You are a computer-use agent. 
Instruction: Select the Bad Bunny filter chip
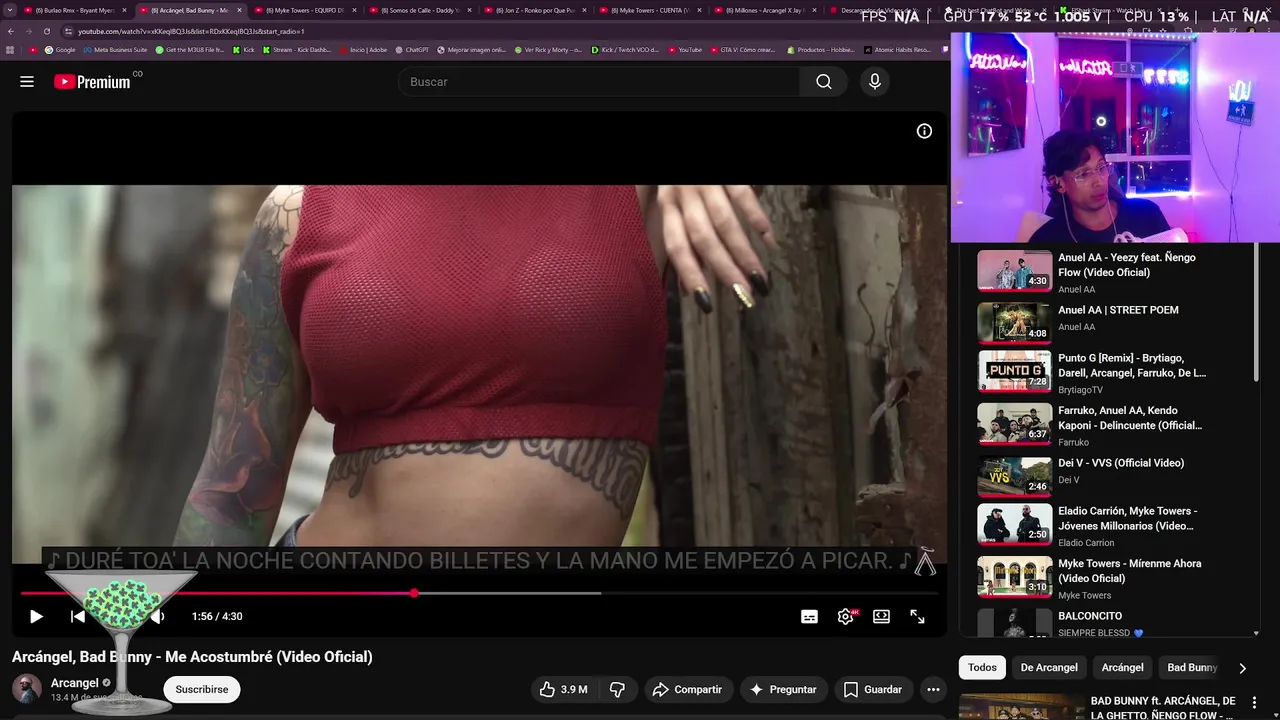point(1192,668)
